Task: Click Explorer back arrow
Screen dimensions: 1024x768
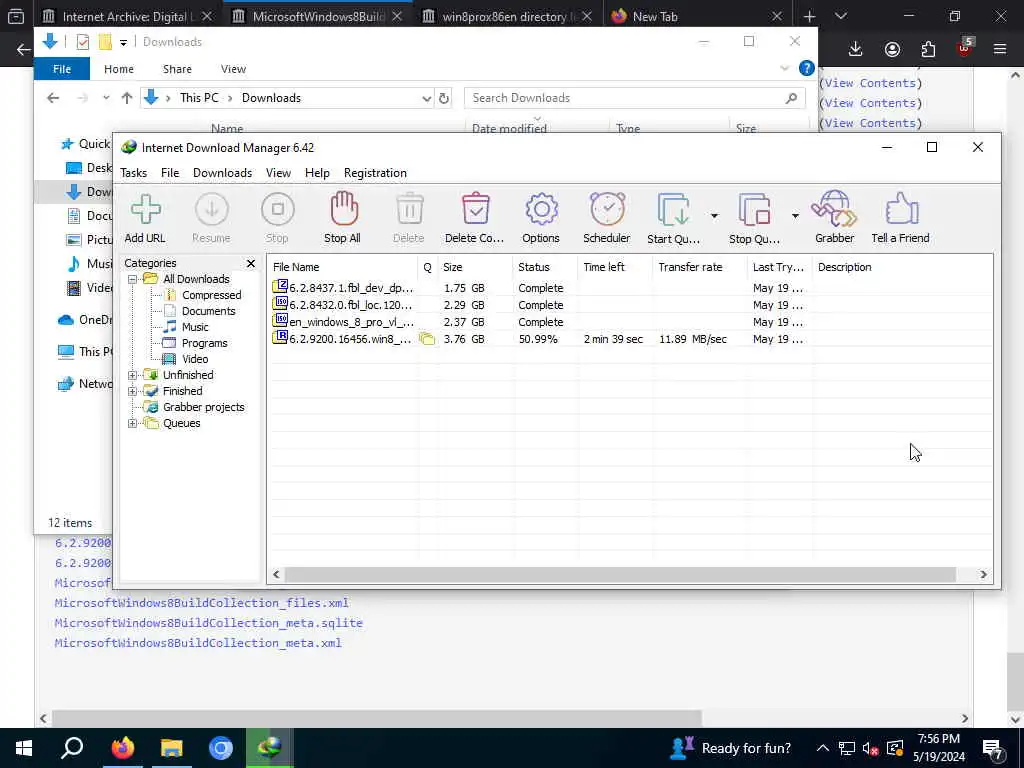Action: click(x=53, y=98)
